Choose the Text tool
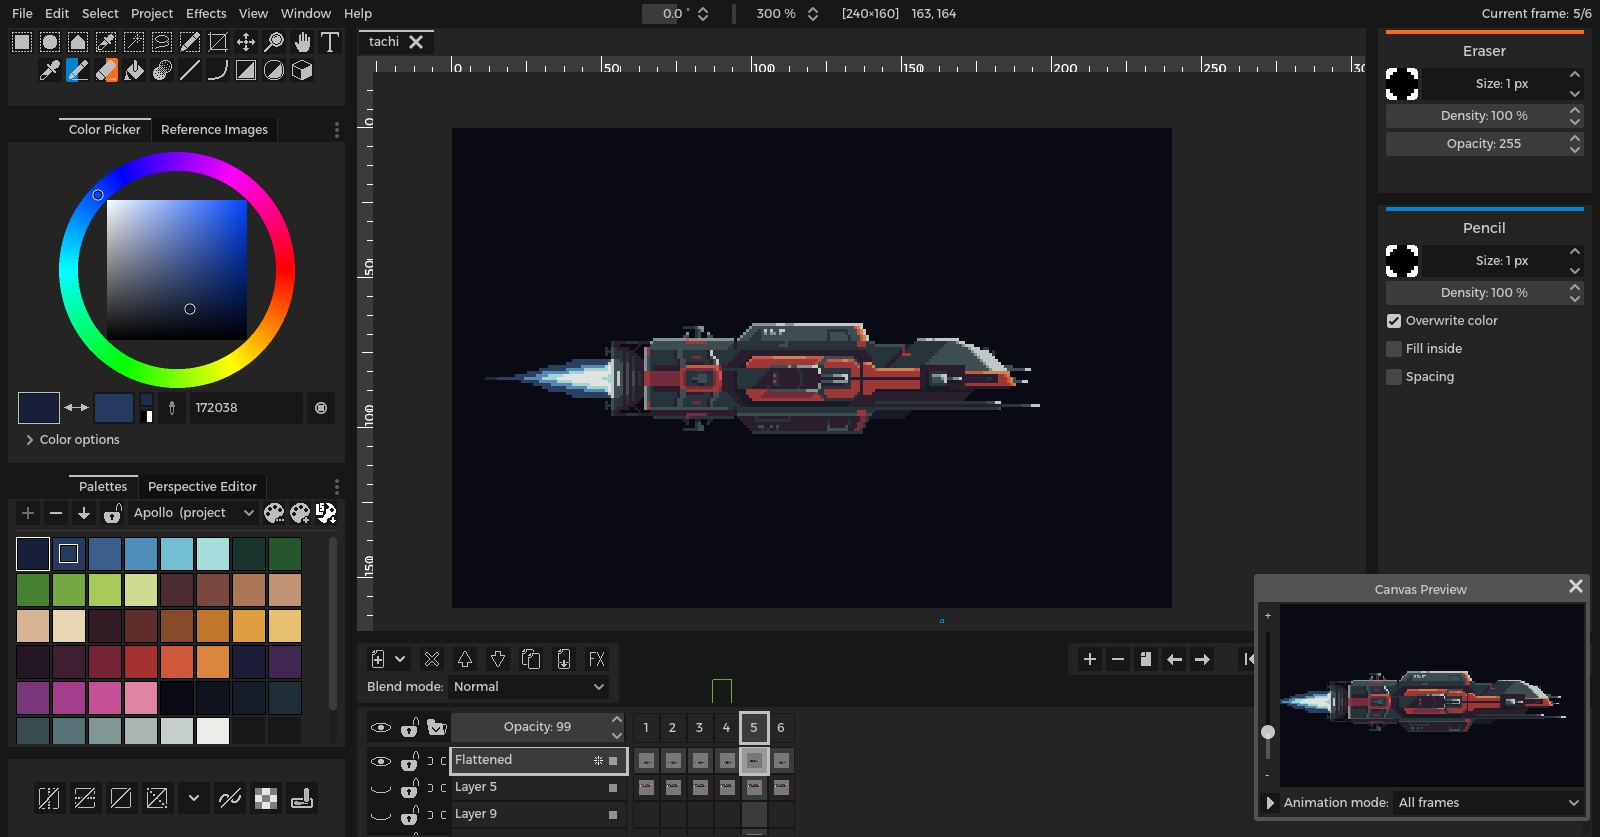The height and width of the screenshot is (837, 1600). click(x=329, y=42)
